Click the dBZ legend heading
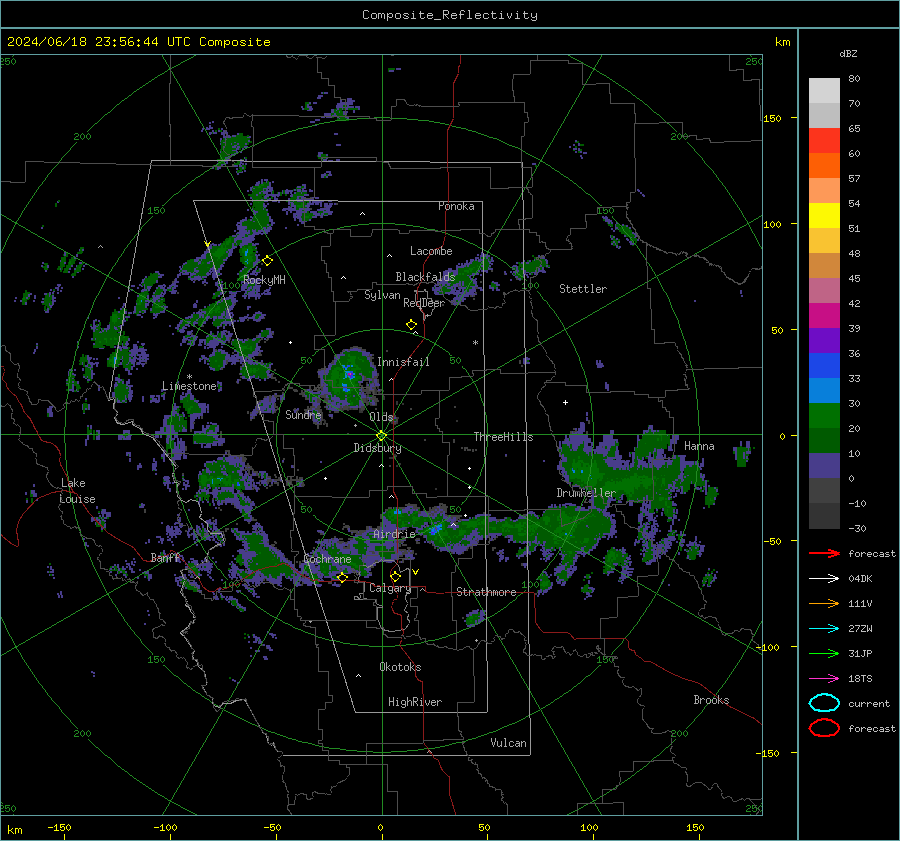Viewport: 900px width, 841px height. (x=848, y=53)
